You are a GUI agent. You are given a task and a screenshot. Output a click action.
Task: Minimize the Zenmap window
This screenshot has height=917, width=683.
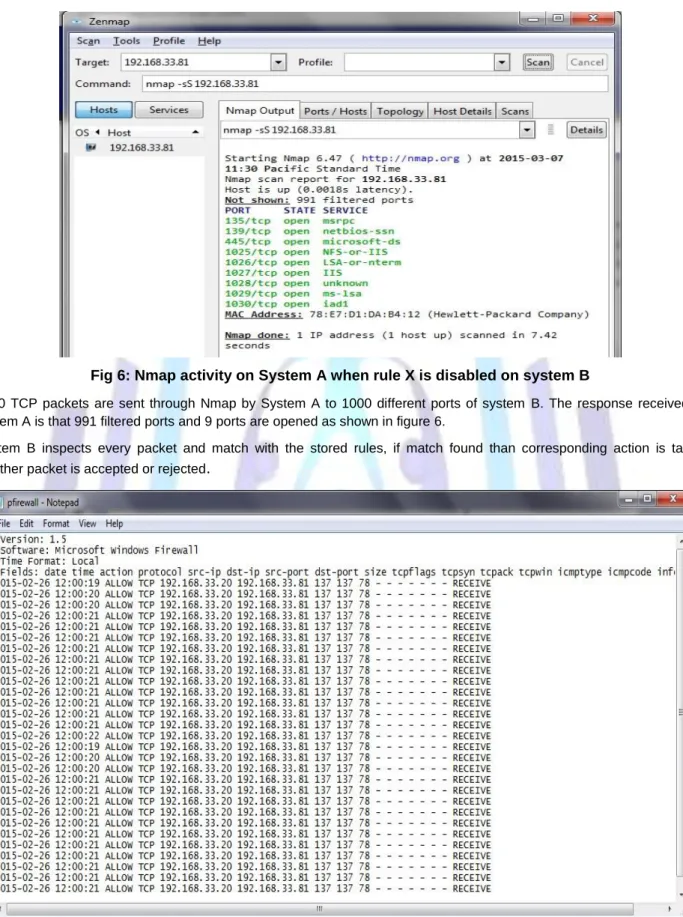pos(533,19)
